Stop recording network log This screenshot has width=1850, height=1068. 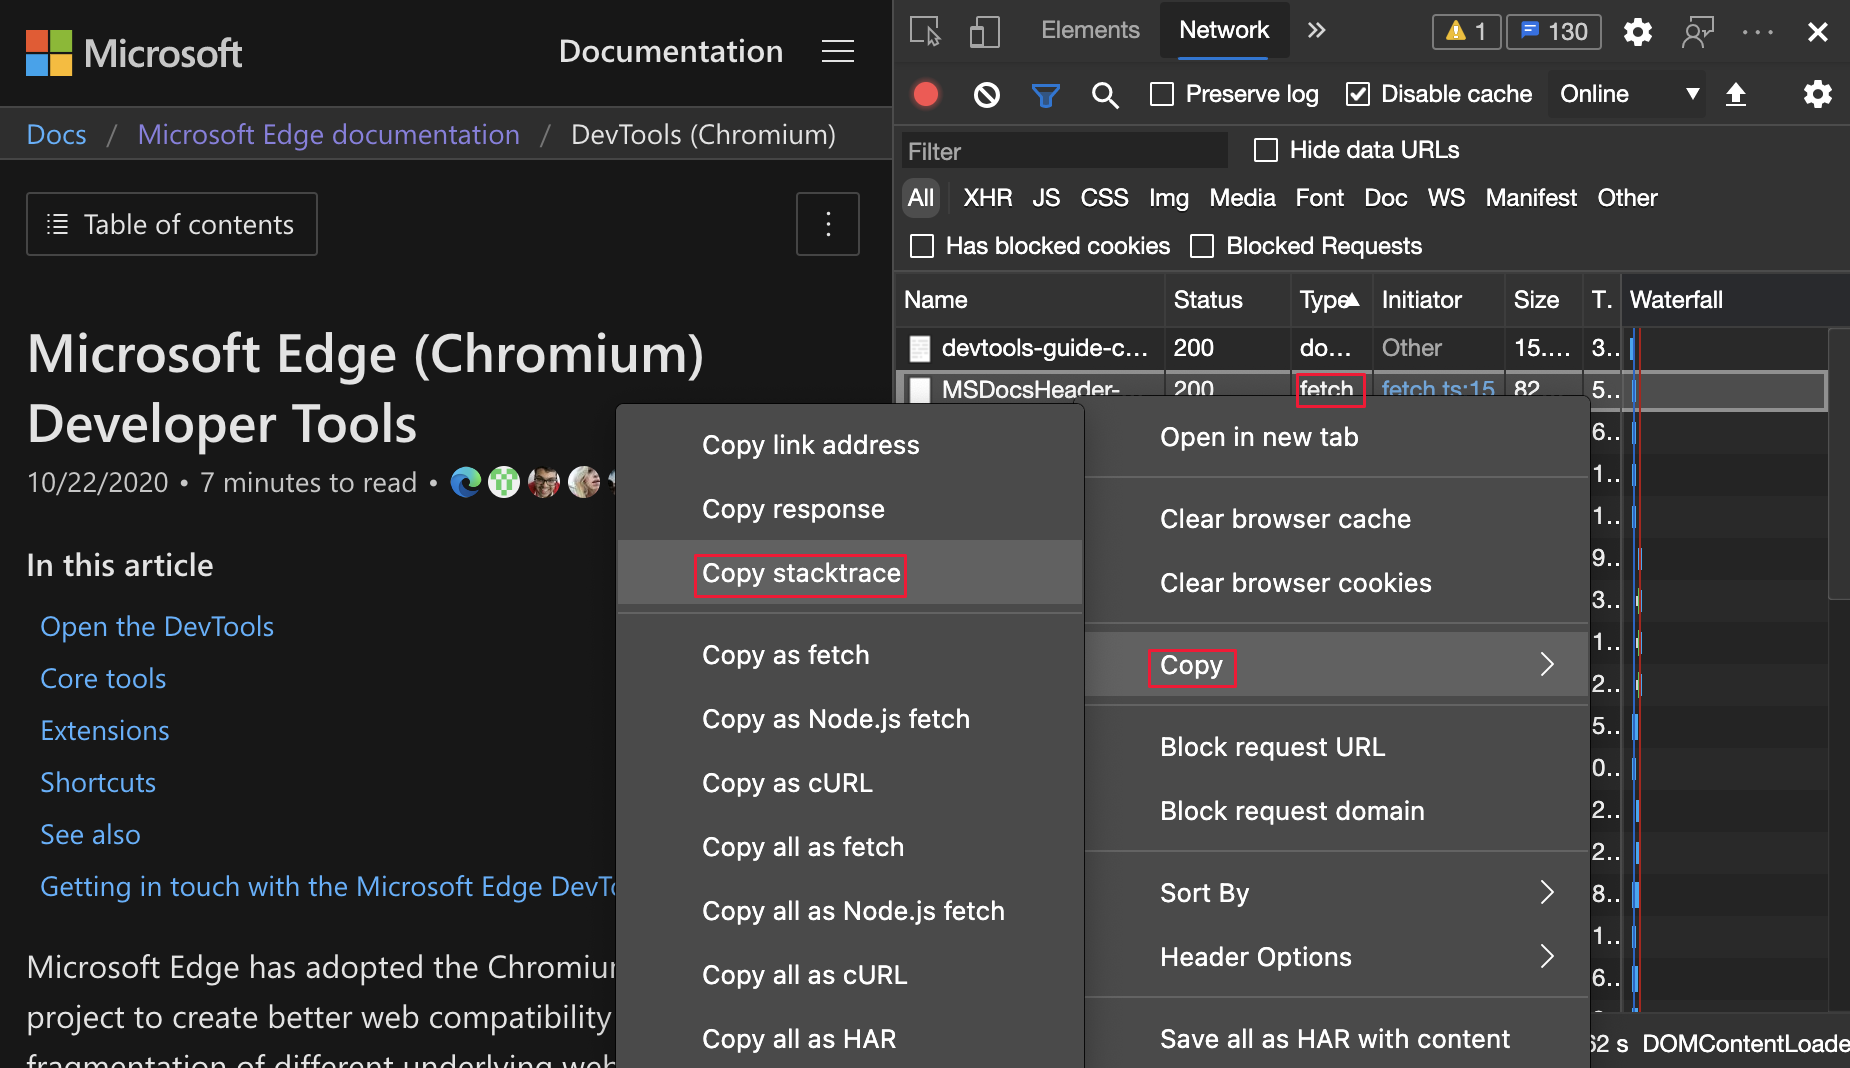point(925,94)
